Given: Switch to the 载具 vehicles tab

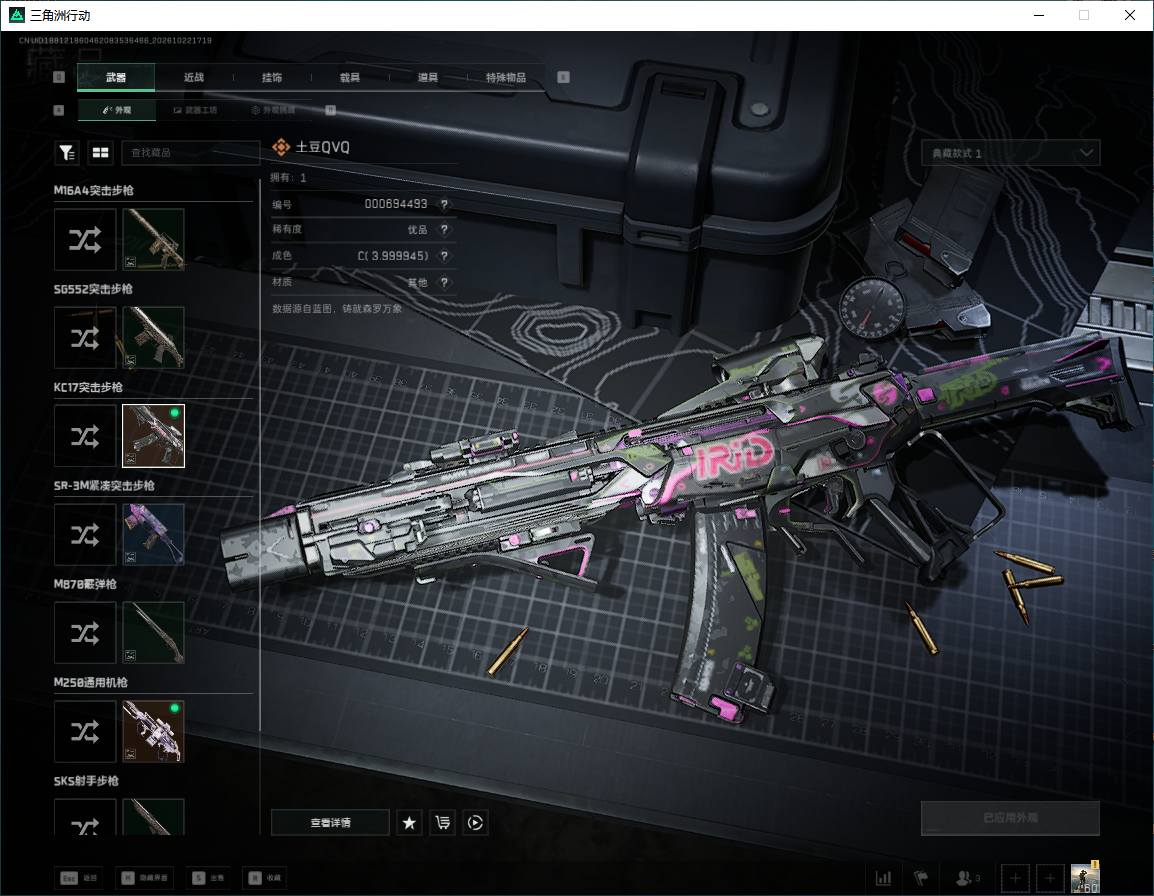Looking at the screenshot, I should (x=350, y=77).
